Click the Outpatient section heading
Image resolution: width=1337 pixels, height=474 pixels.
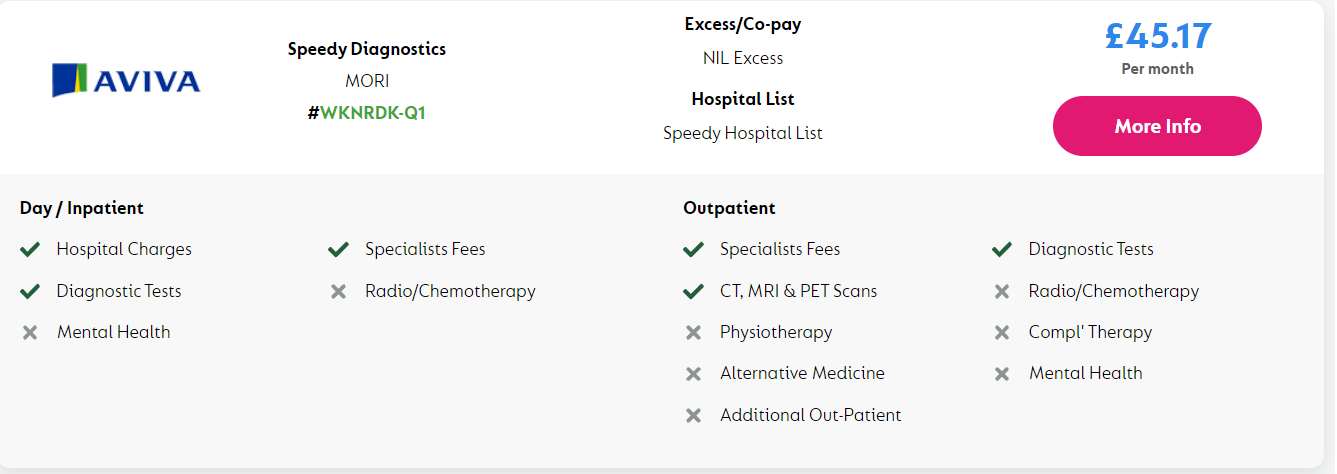[x=729, y=208]
